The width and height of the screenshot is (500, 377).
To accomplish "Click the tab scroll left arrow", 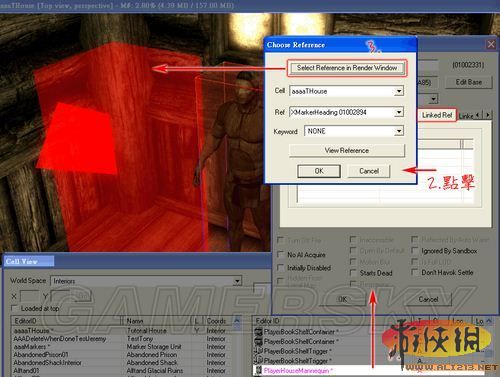I will click(478, 115).
